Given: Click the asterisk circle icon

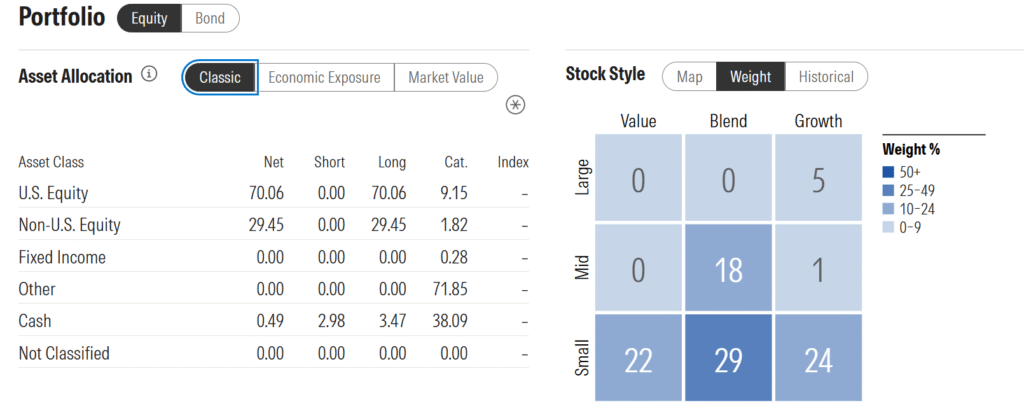Looking at the screenshot, I should click(516, 105).
